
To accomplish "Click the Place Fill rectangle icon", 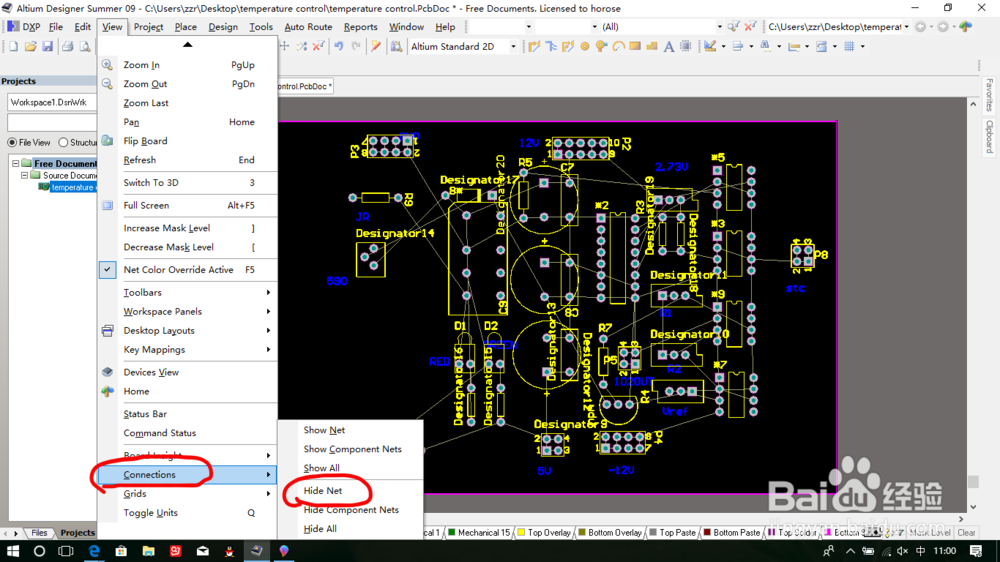I will (635, 47).
